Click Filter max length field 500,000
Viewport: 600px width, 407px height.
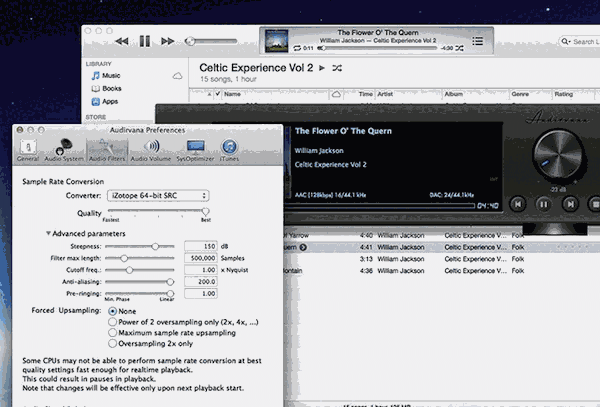pyautogui.click(x=201, y=258)
